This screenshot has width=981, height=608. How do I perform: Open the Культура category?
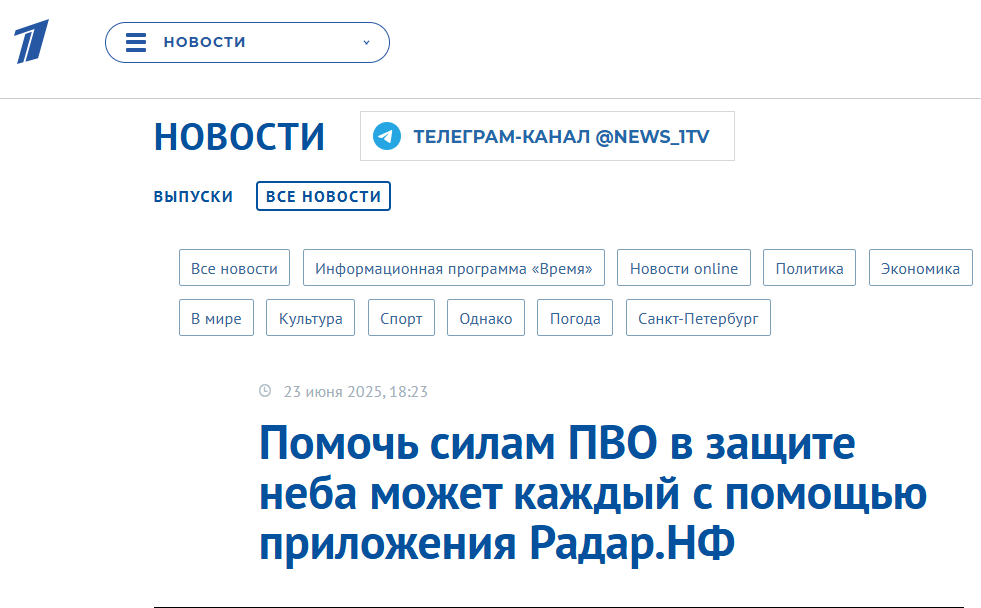click(x=310, y=318)
